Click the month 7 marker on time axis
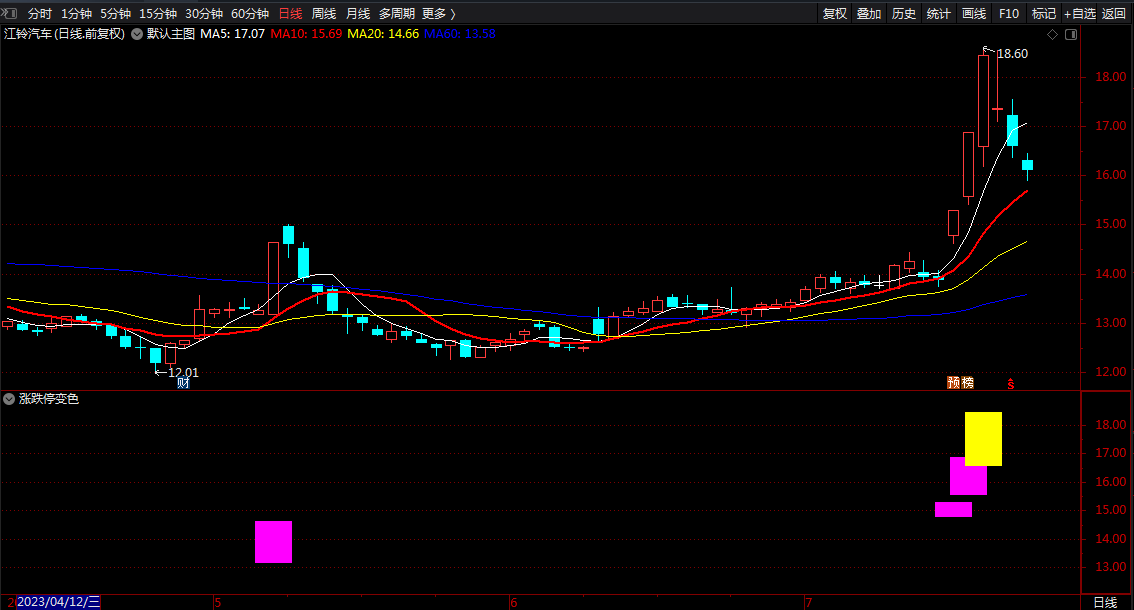Screen dimensions: 1134x610 pyautogui.click(x=809, y=602)
